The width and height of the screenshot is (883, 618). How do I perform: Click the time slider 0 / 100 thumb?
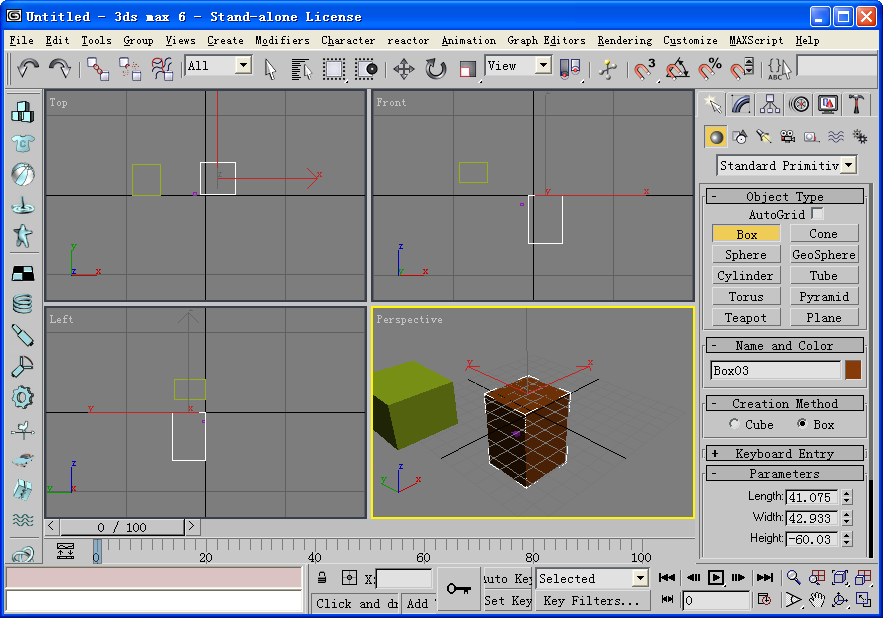122,527
